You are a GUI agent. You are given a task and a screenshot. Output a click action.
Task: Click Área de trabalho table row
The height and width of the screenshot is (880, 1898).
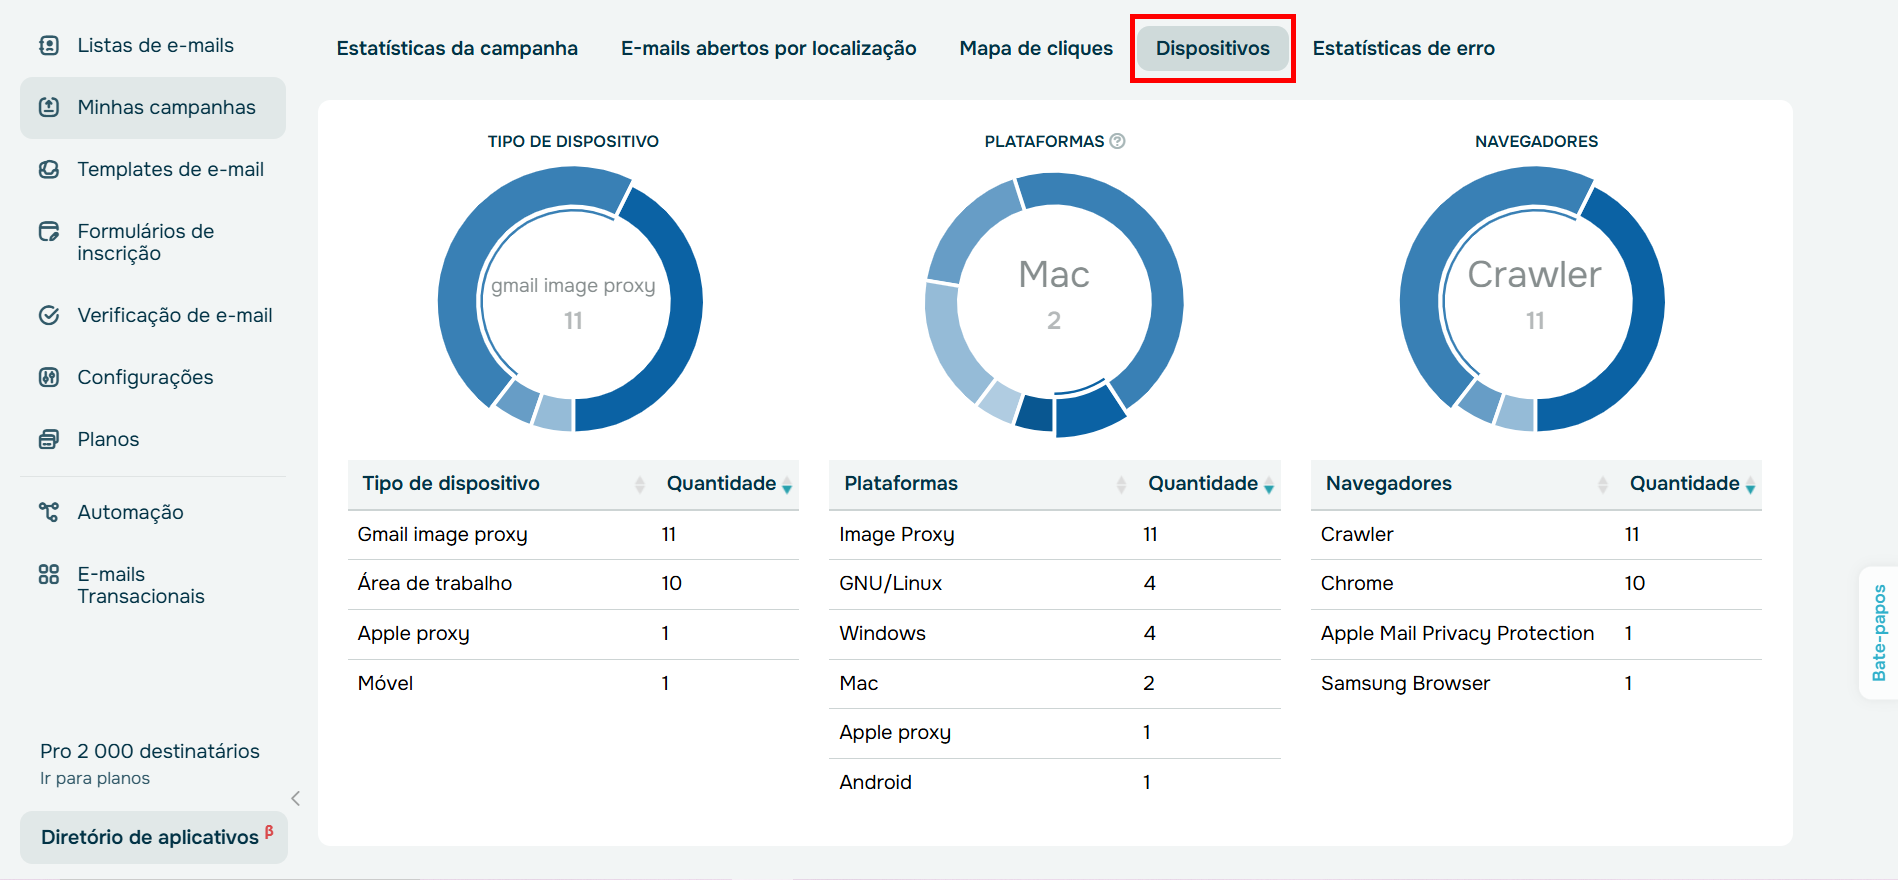click(x=573, y=584)
